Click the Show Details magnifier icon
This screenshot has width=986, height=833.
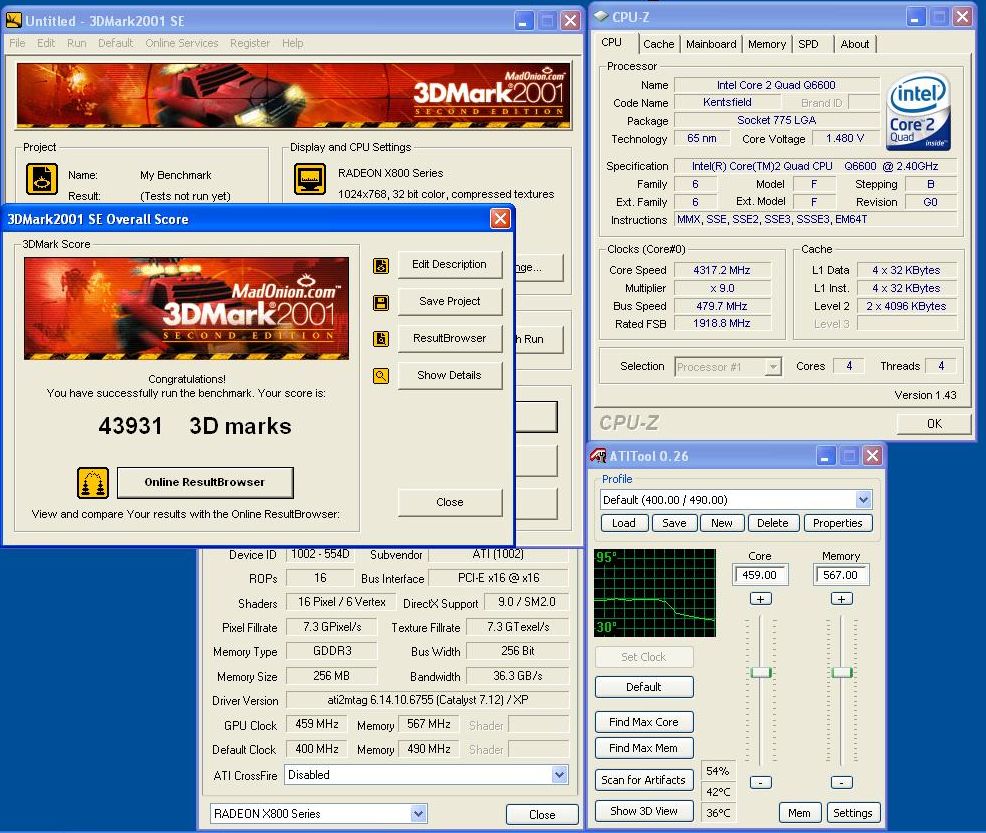point(380,376)
